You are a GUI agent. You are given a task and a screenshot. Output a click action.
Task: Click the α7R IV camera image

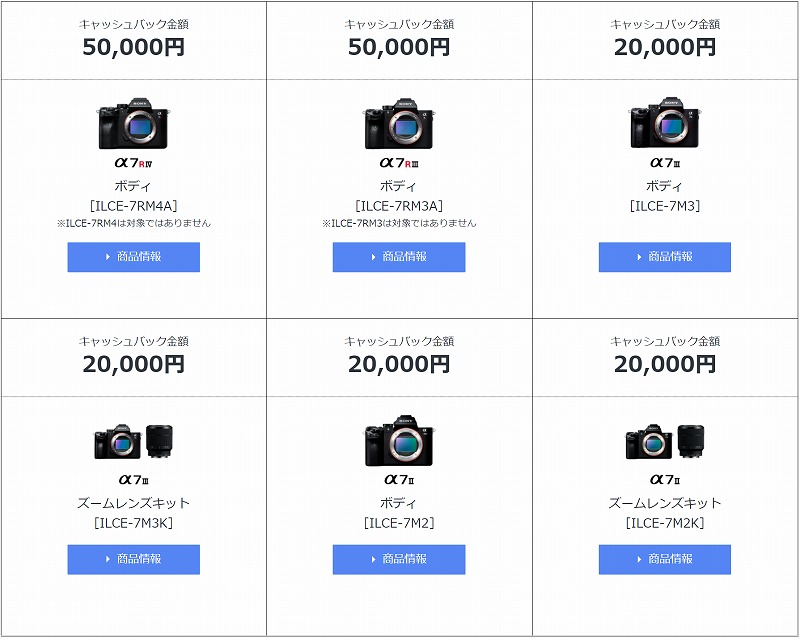coord(134,124)
